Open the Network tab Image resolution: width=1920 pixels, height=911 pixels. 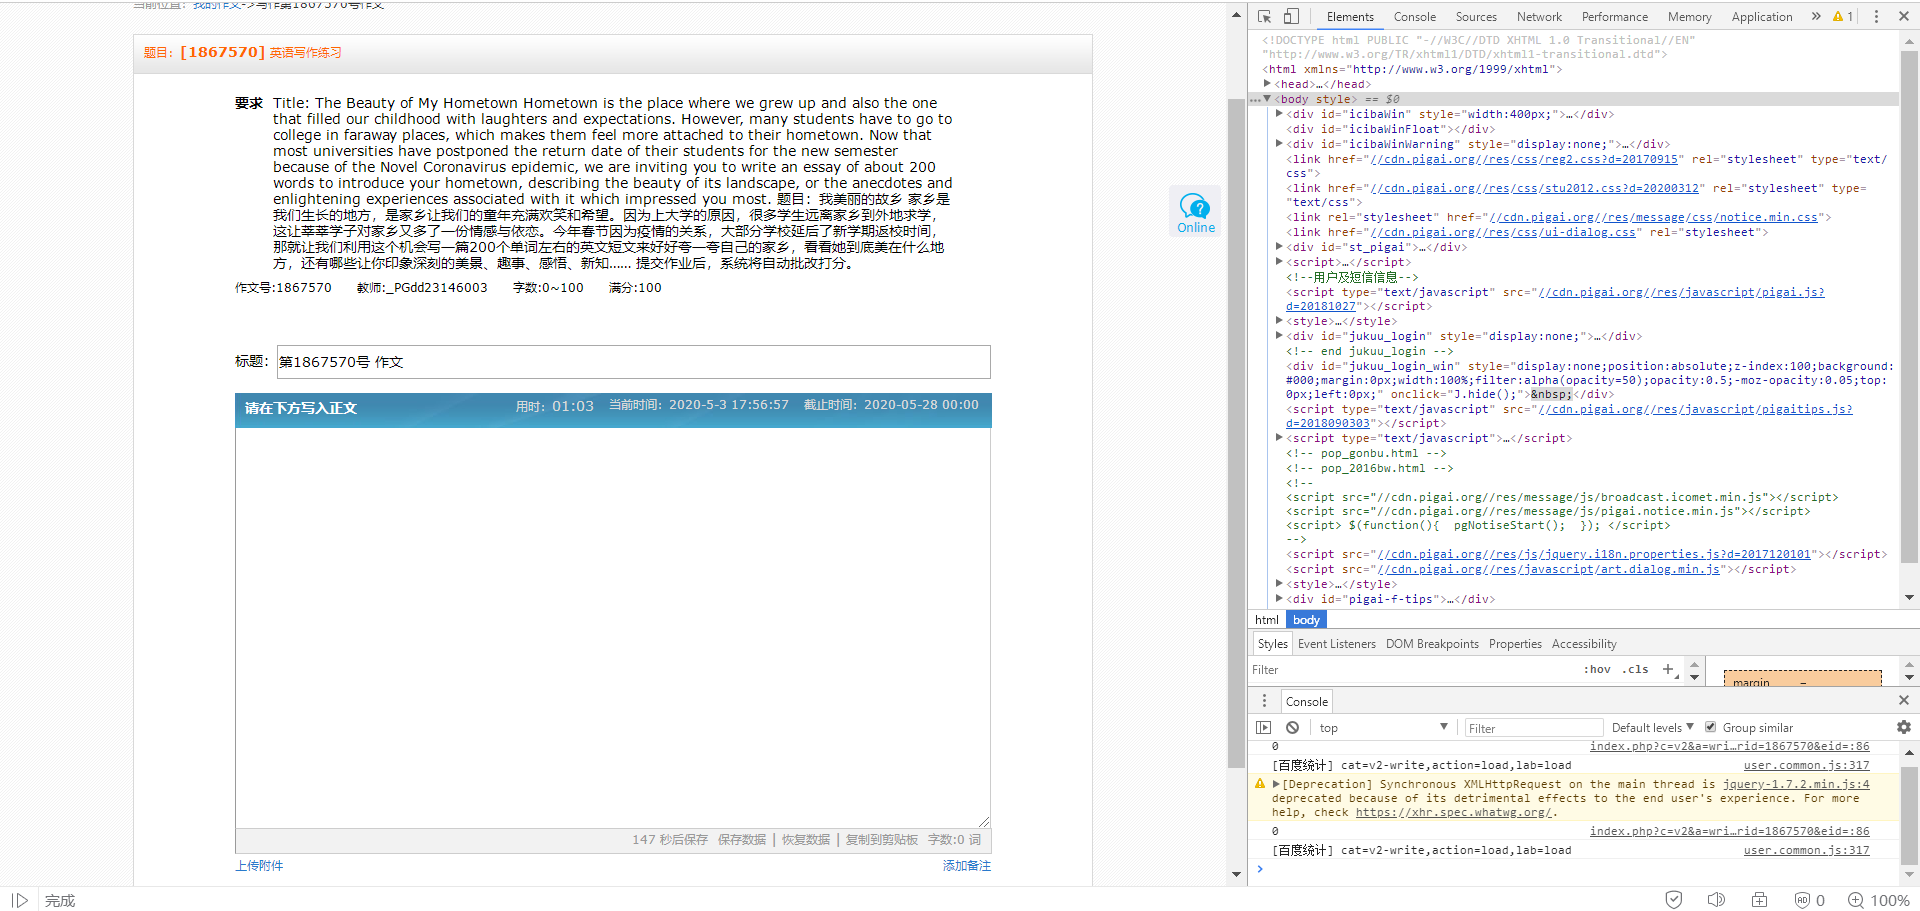point(1539,16)
